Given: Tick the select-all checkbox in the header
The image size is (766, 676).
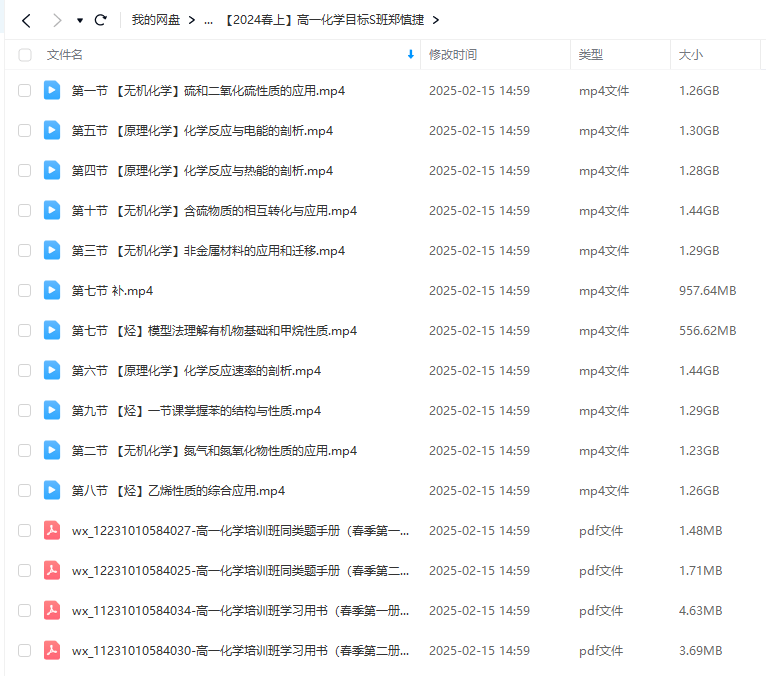Looking at the screenshot, I should pos(24,55).
